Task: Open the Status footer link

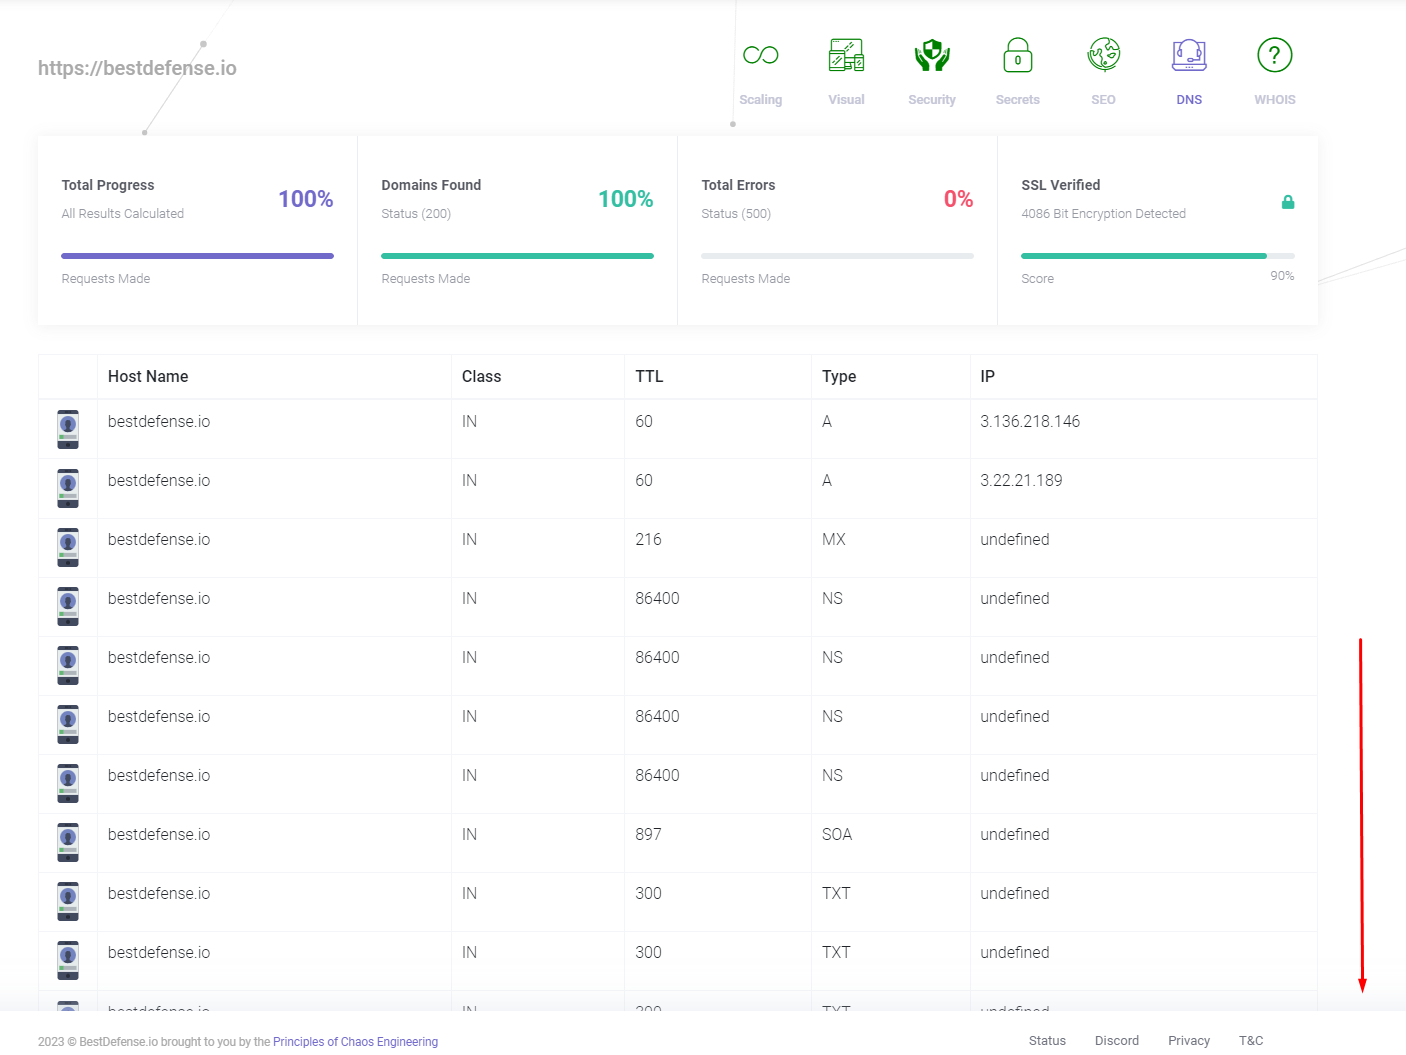Action: [x=1047, y=1041]
